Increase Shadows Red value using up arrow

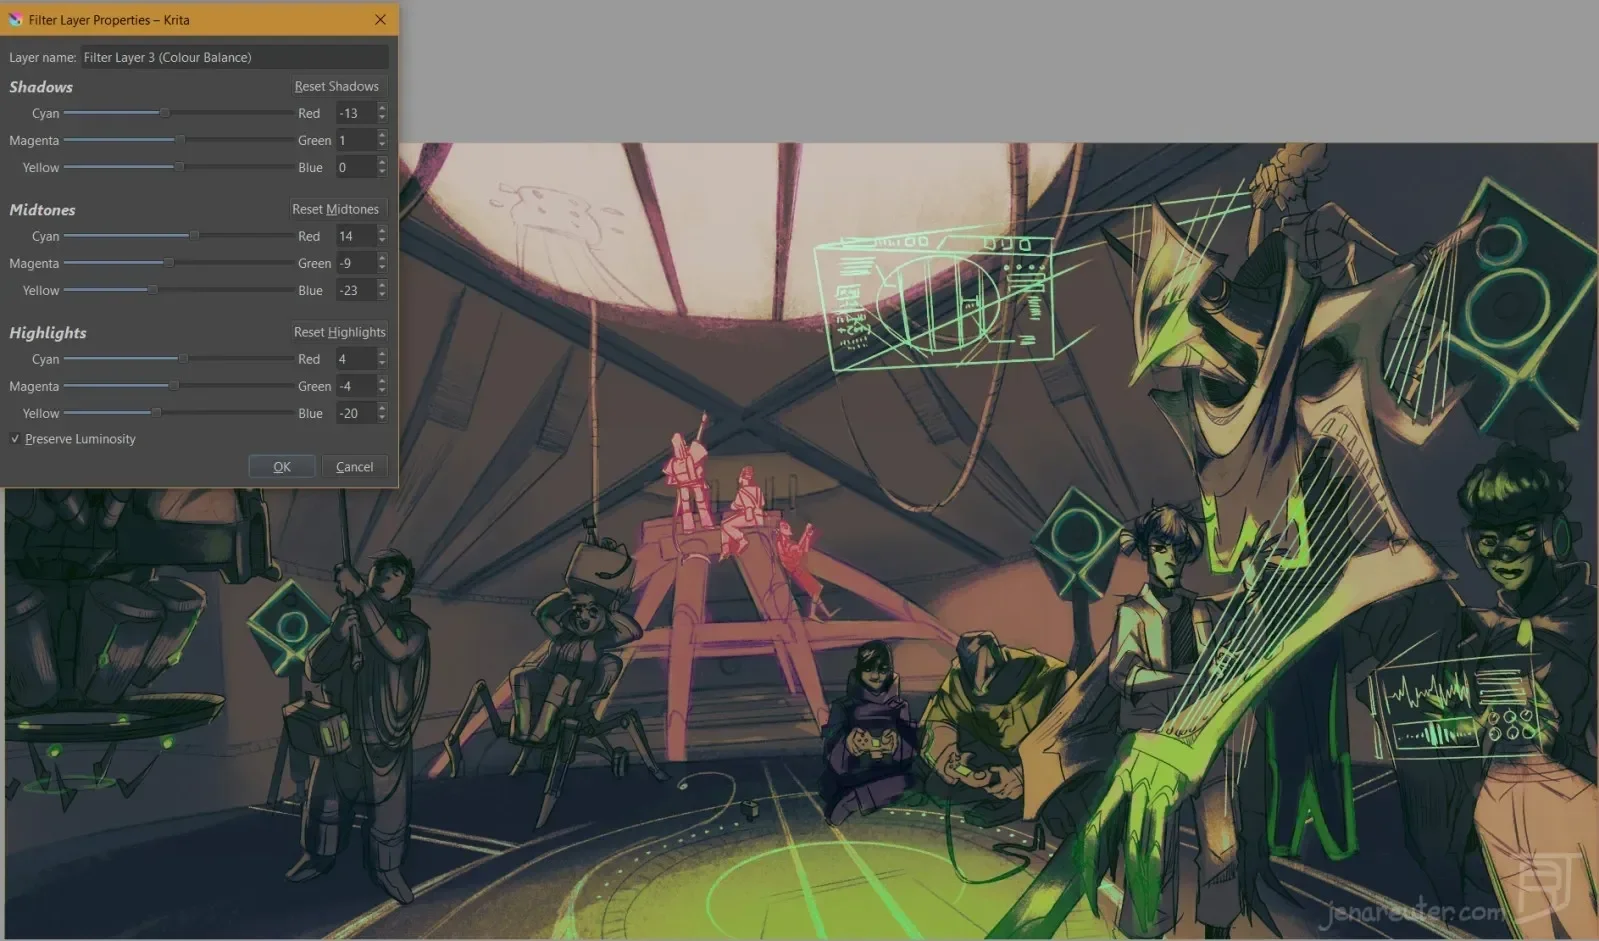[x=382, y=108]
